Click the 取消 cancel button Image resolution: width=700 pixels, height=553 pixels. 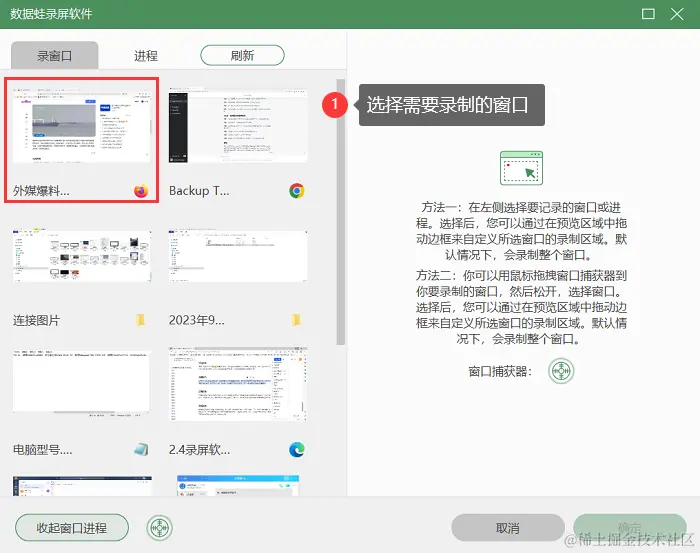point(508,528)
